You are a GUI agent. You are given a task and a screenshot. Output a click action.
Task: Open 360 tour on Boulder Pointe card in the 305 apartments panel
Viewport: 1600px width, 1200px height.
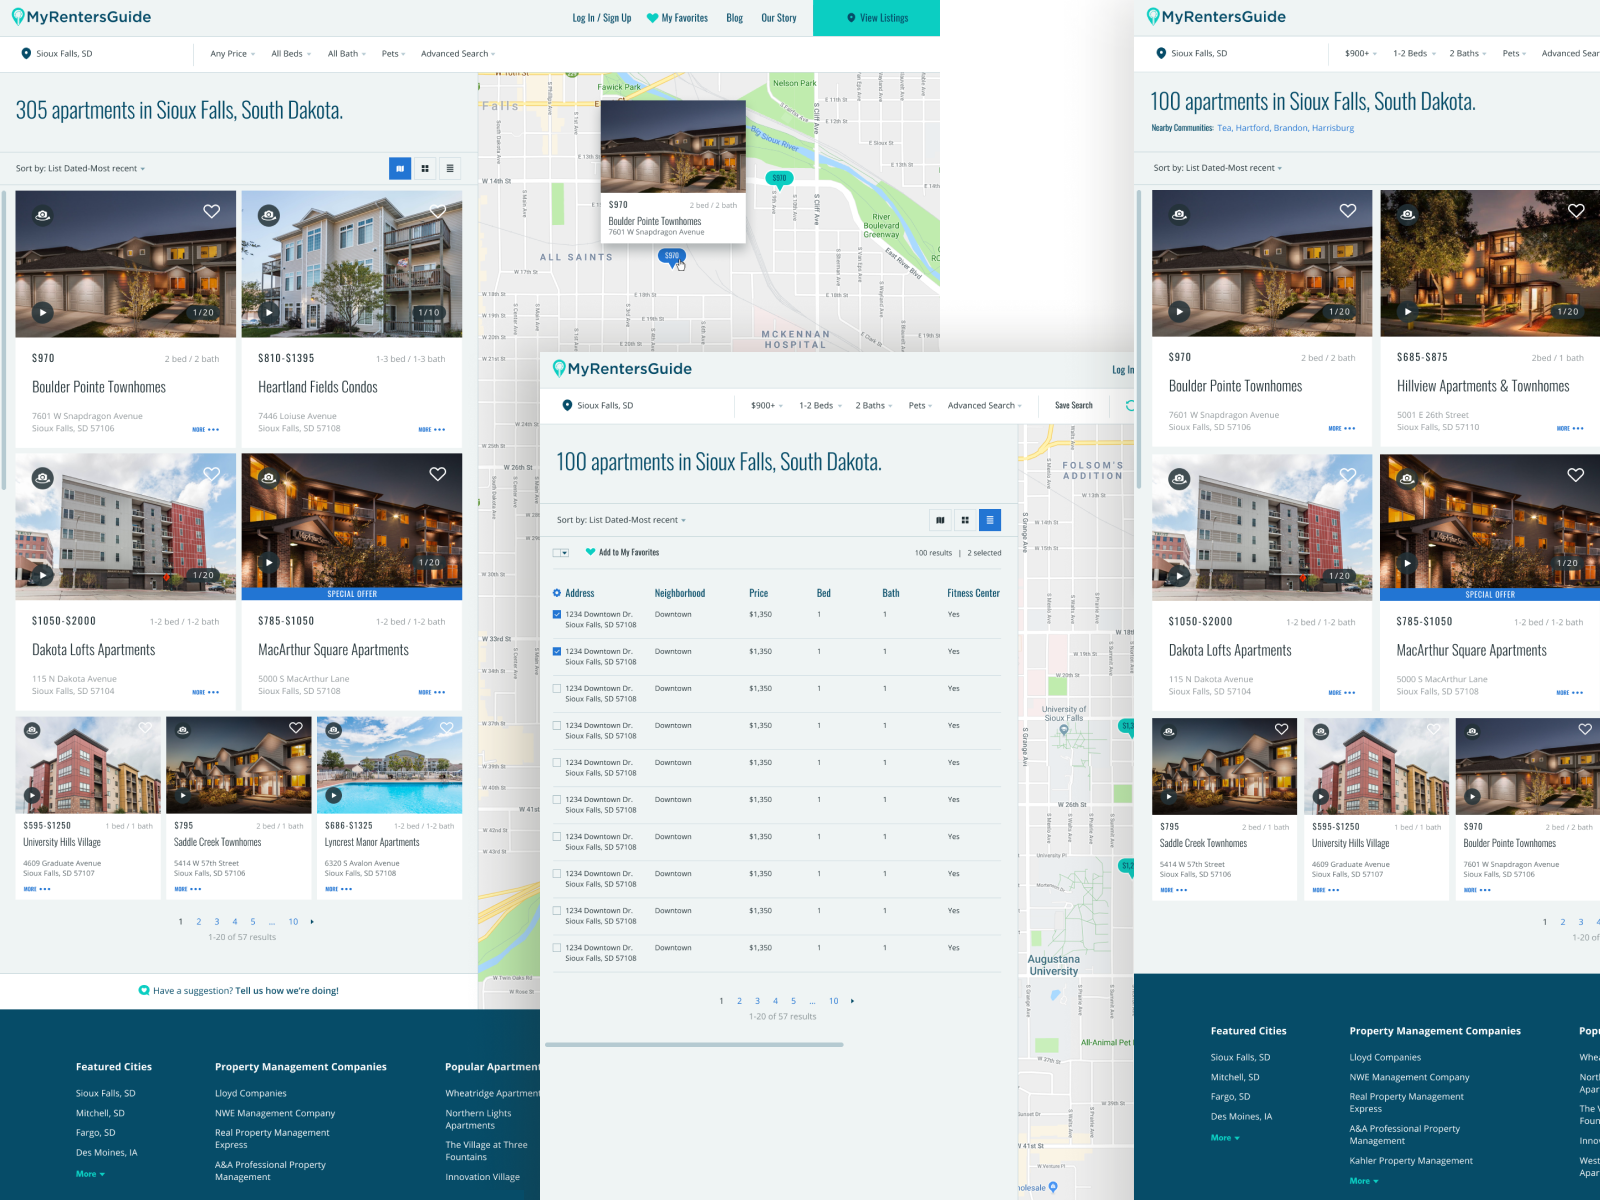42,215
